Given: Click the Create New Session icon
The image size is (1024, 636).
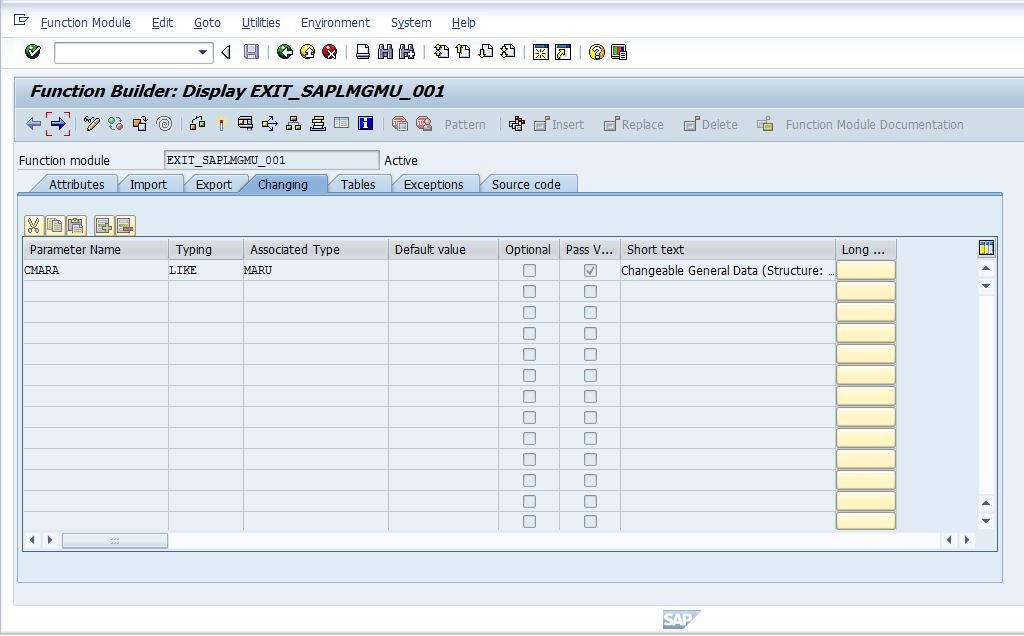Looking at the screenshot, I should (x=541, y=52).
